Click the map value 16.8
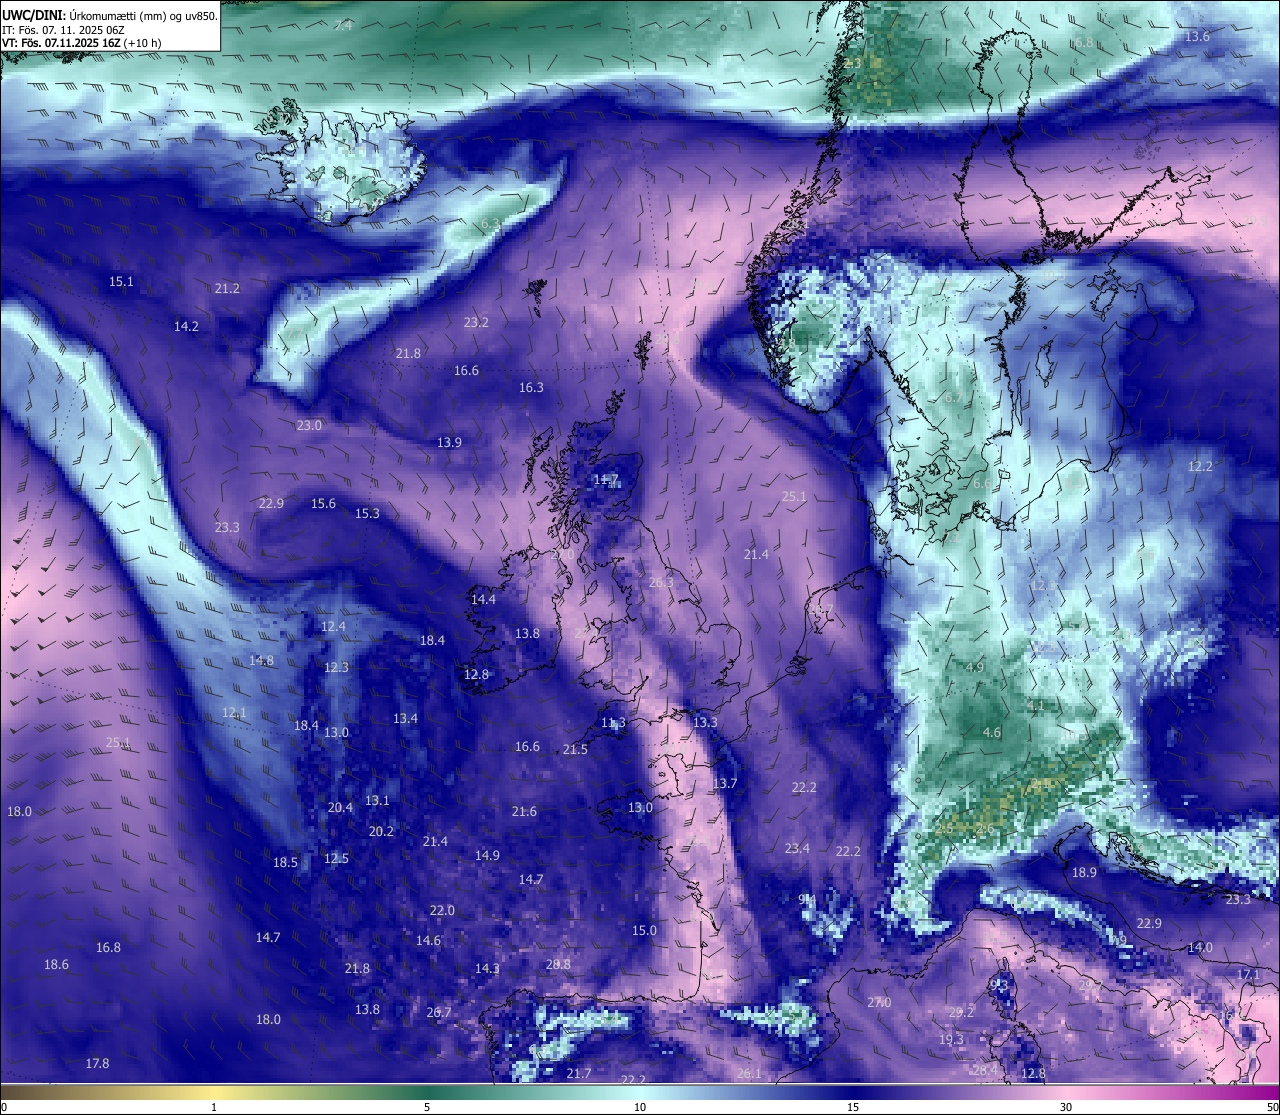 (108, 948)
